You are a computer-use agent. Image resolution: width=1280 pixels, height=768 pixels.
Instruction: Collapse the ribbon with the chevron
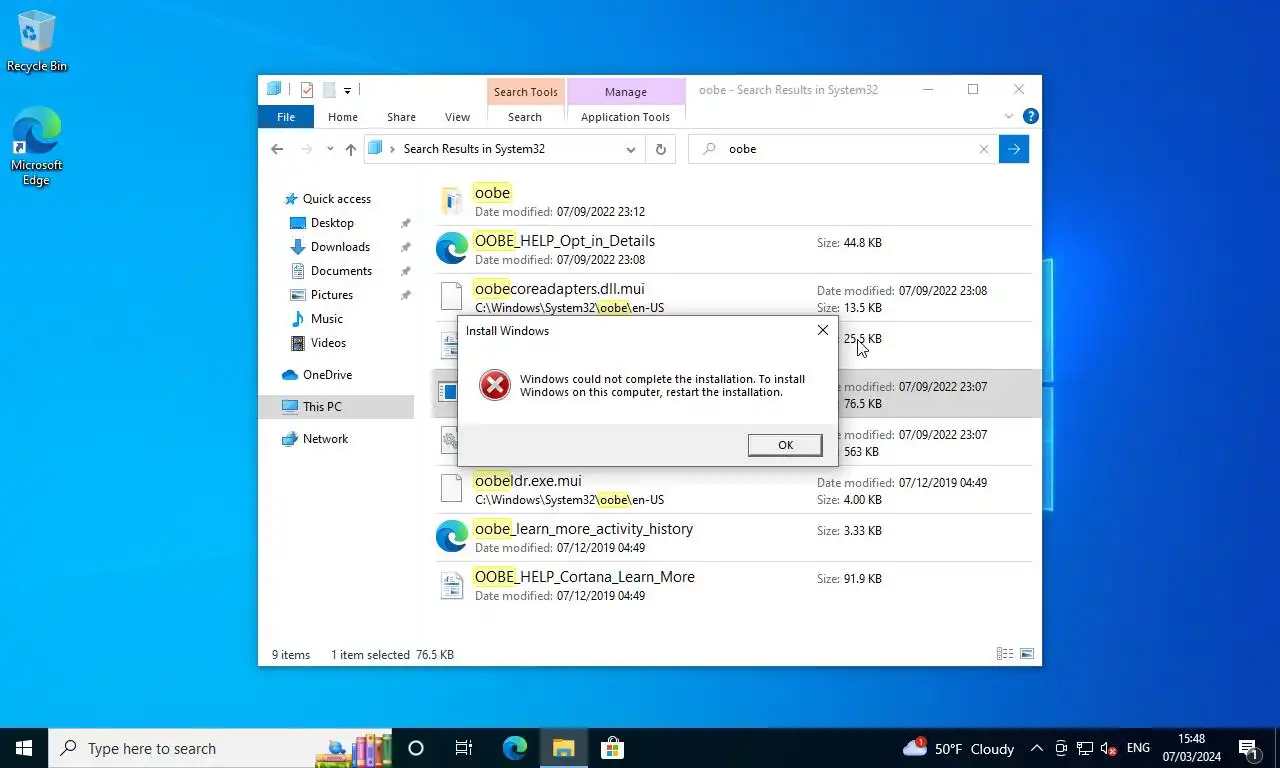[1009, 116]
